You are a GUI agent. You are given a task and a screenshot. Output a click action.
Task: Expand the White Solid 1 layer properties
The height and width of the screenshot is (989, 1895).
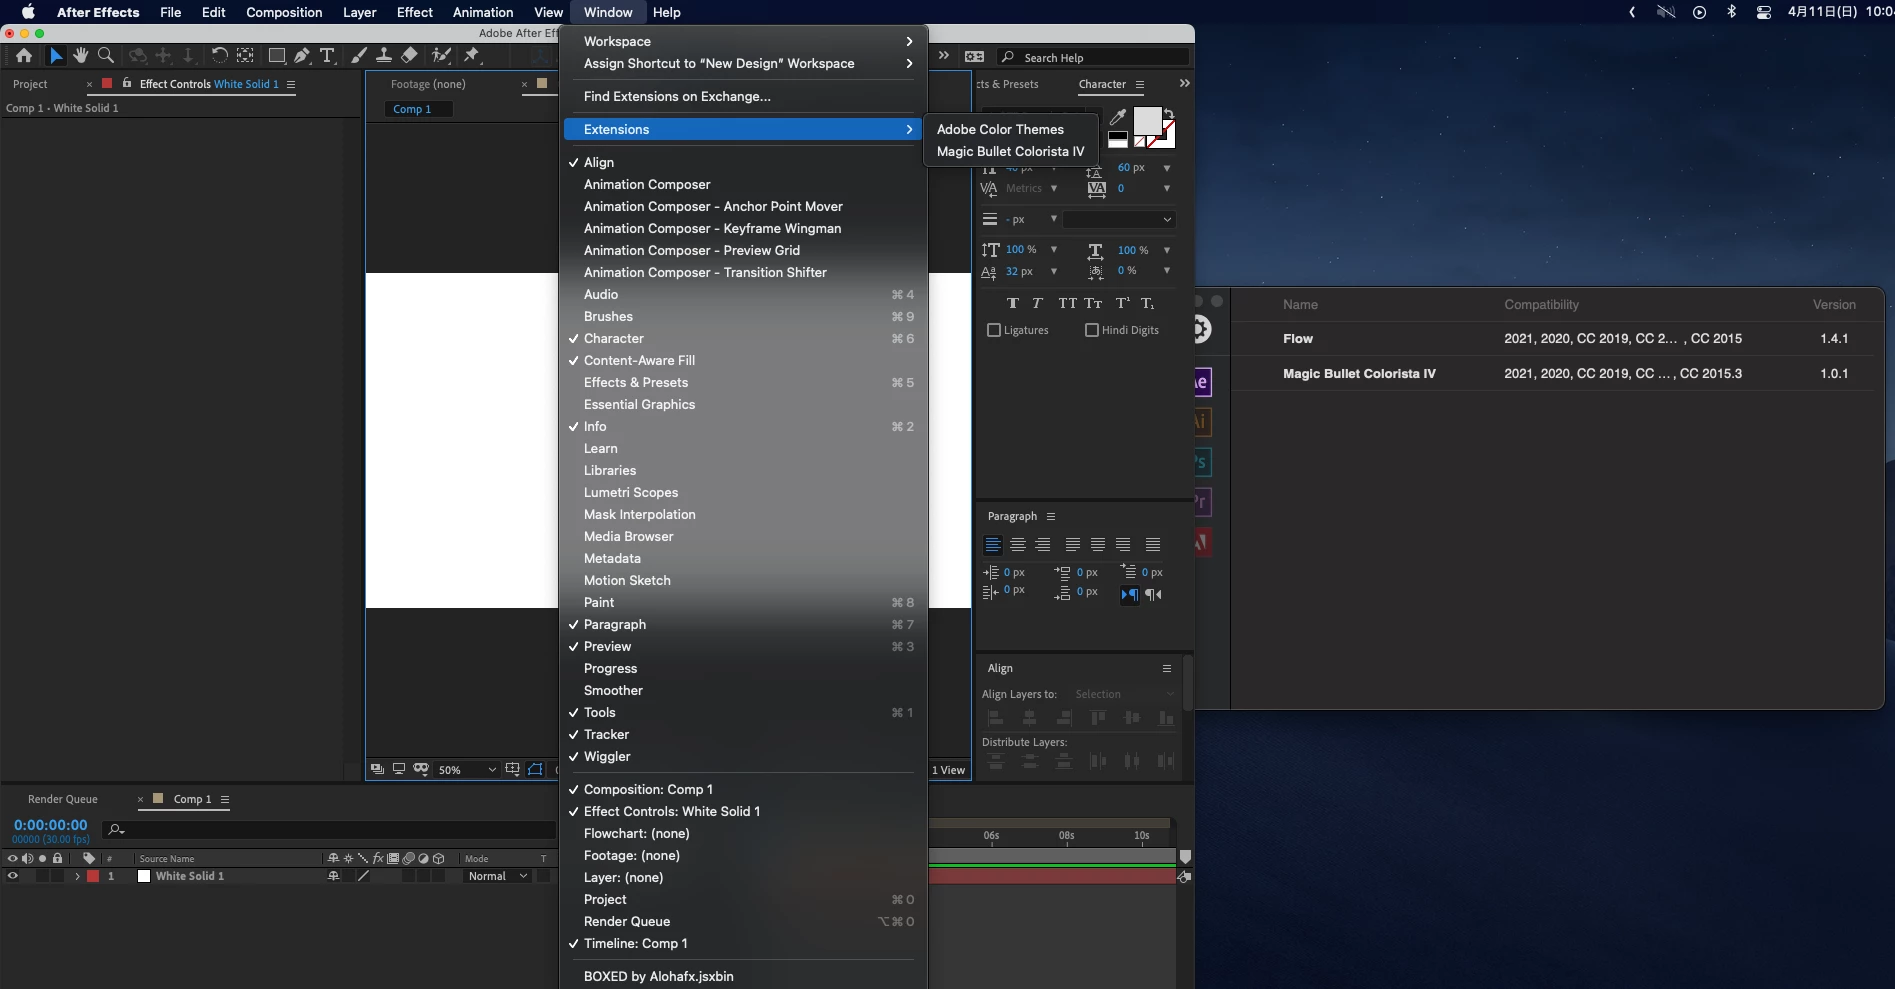tap(77, 876)
